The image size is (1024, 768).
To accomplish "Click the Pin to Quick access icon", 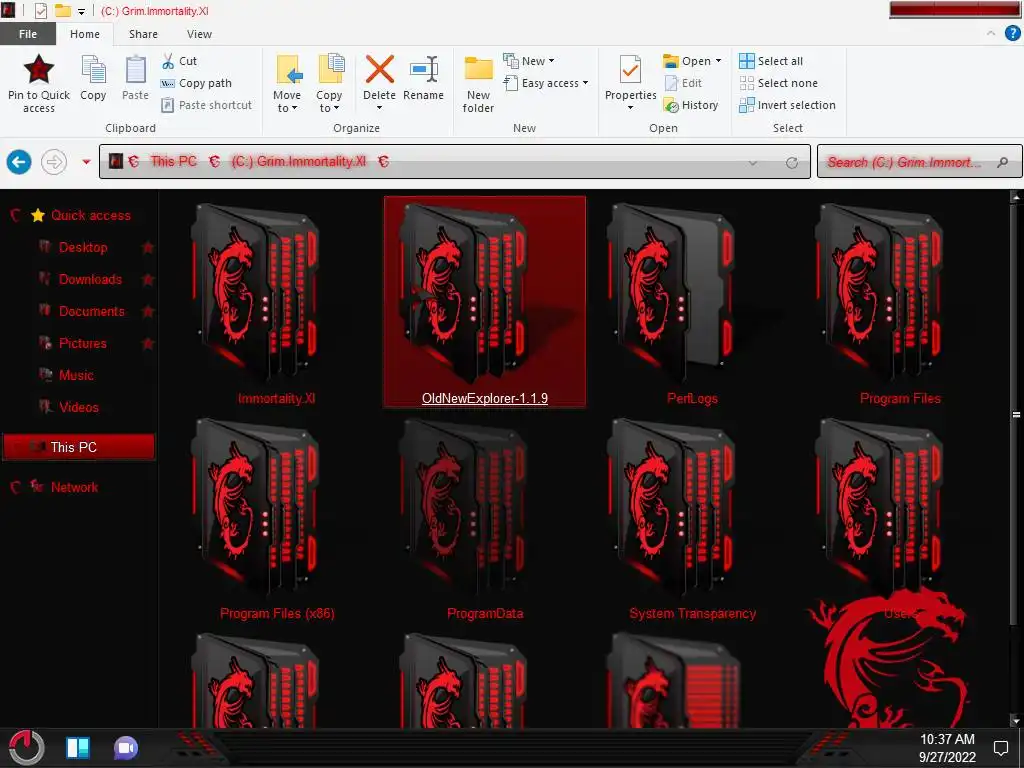I will (x=39, y=69).
